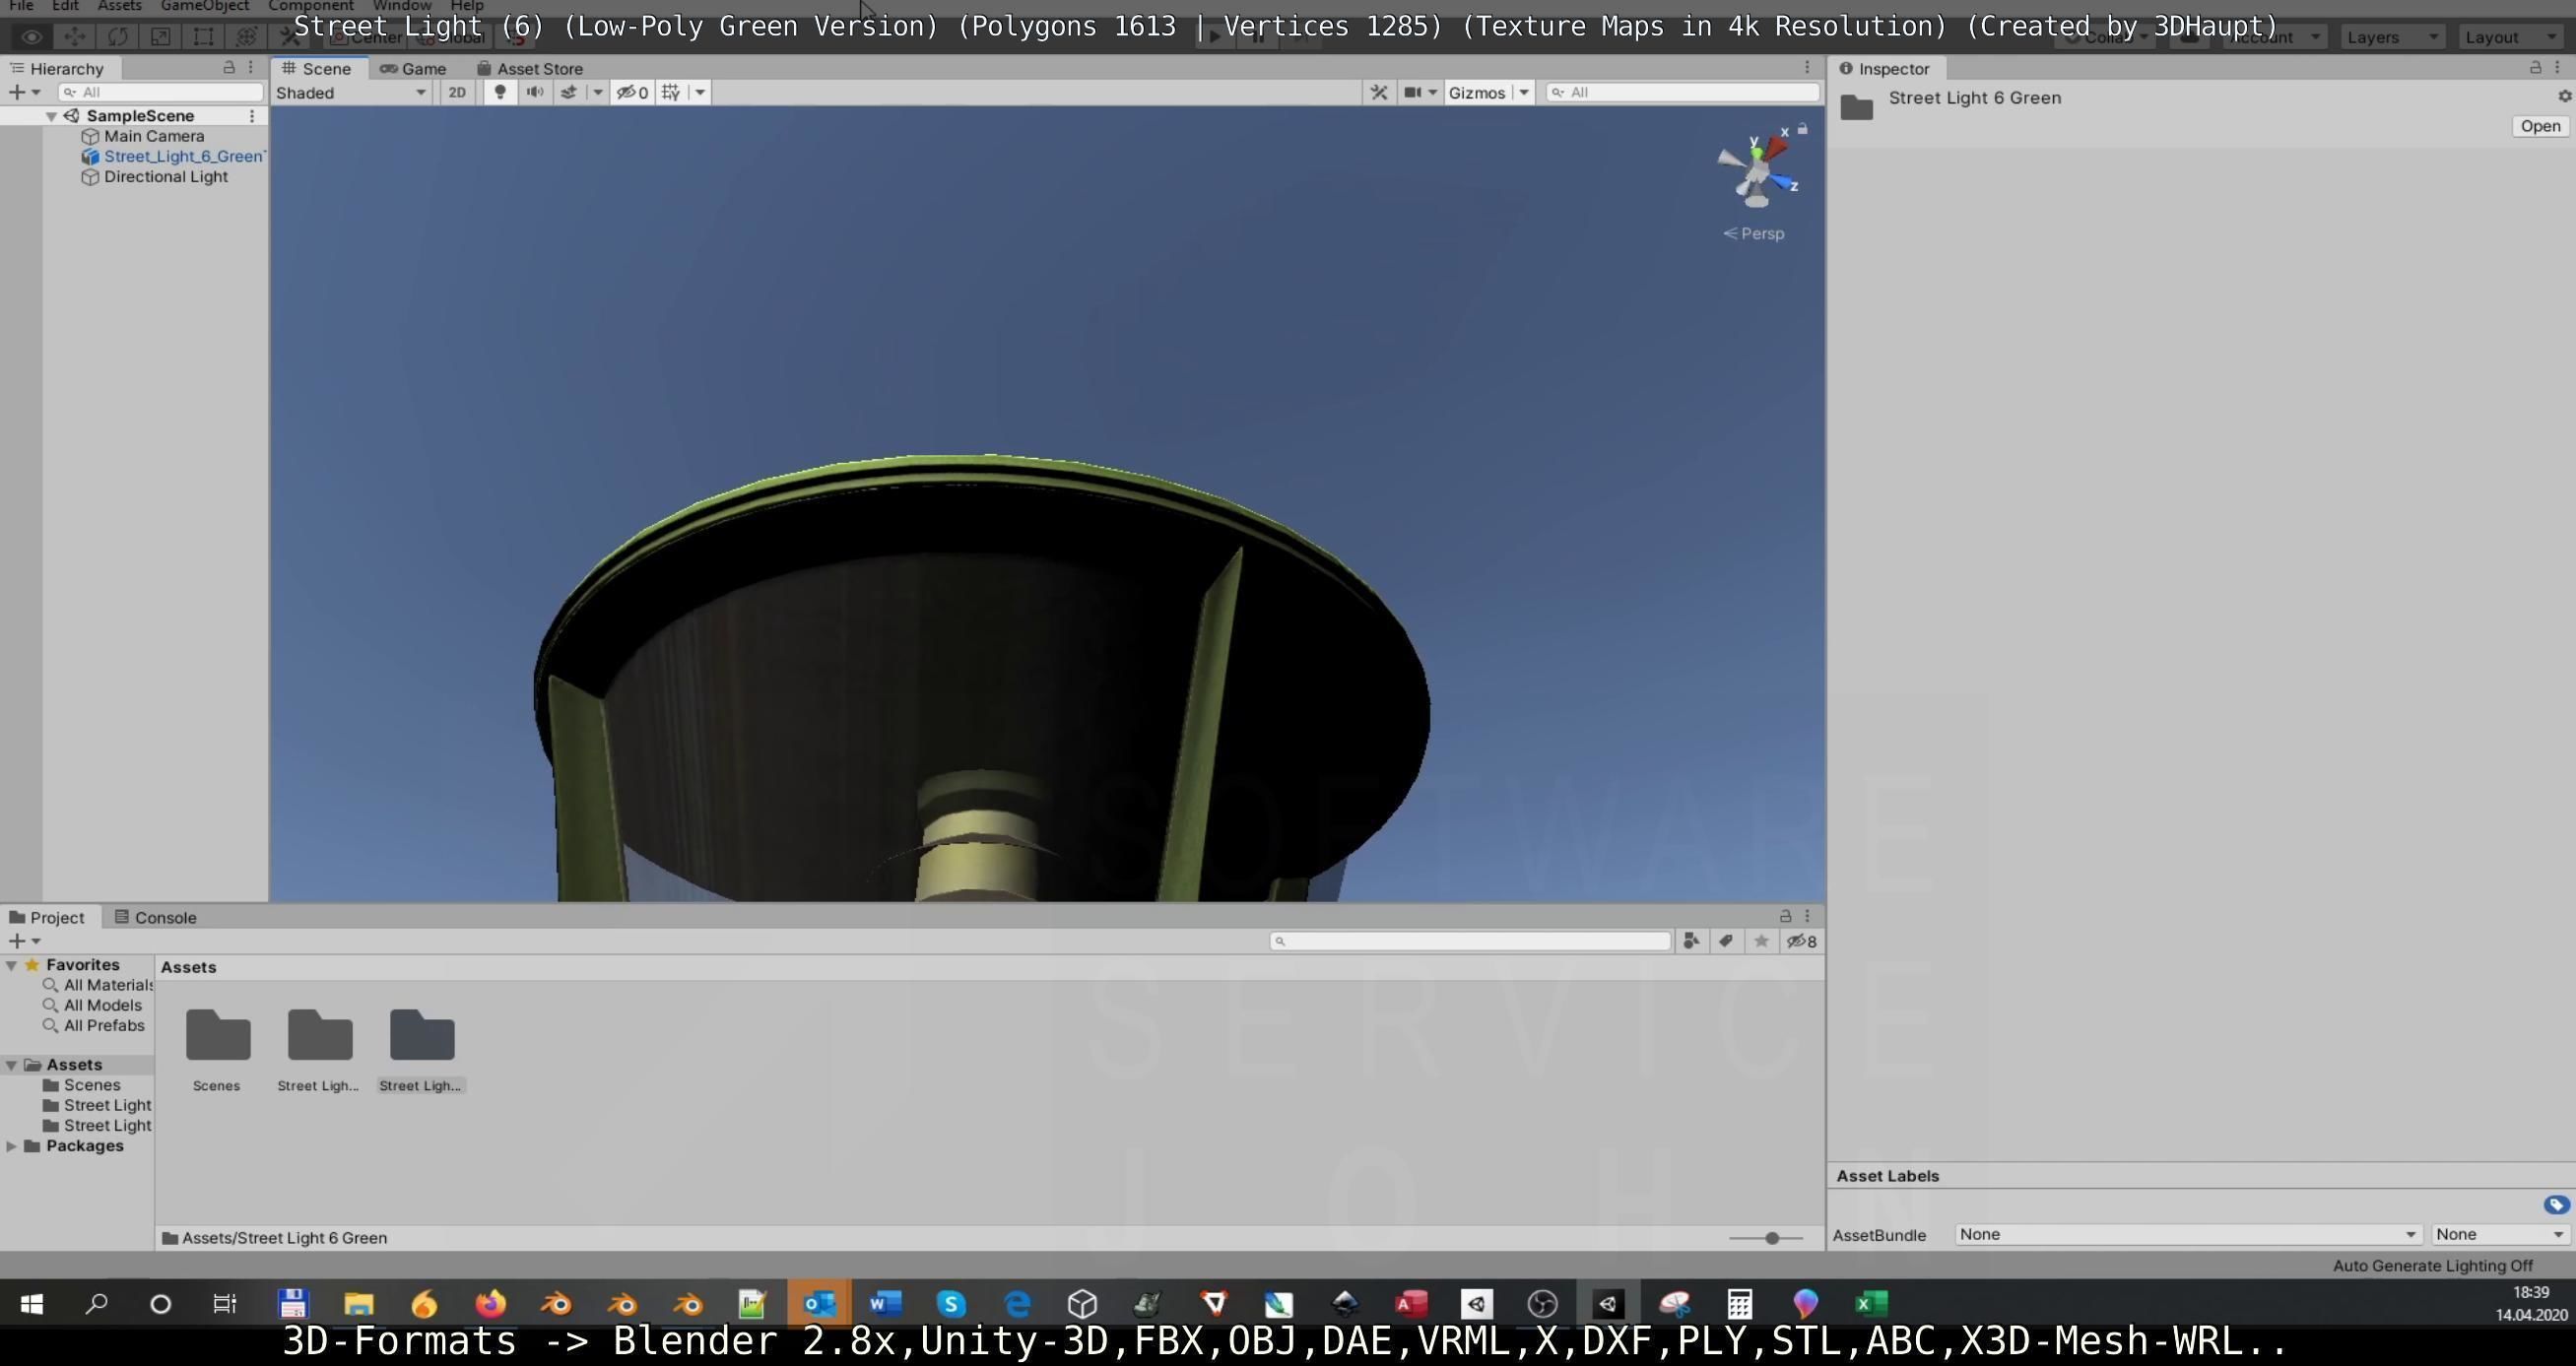Open scene camera settings dropdown
This screenshot has height=1366, width=2576.
pyautogui.click(x=1420, y=92)
